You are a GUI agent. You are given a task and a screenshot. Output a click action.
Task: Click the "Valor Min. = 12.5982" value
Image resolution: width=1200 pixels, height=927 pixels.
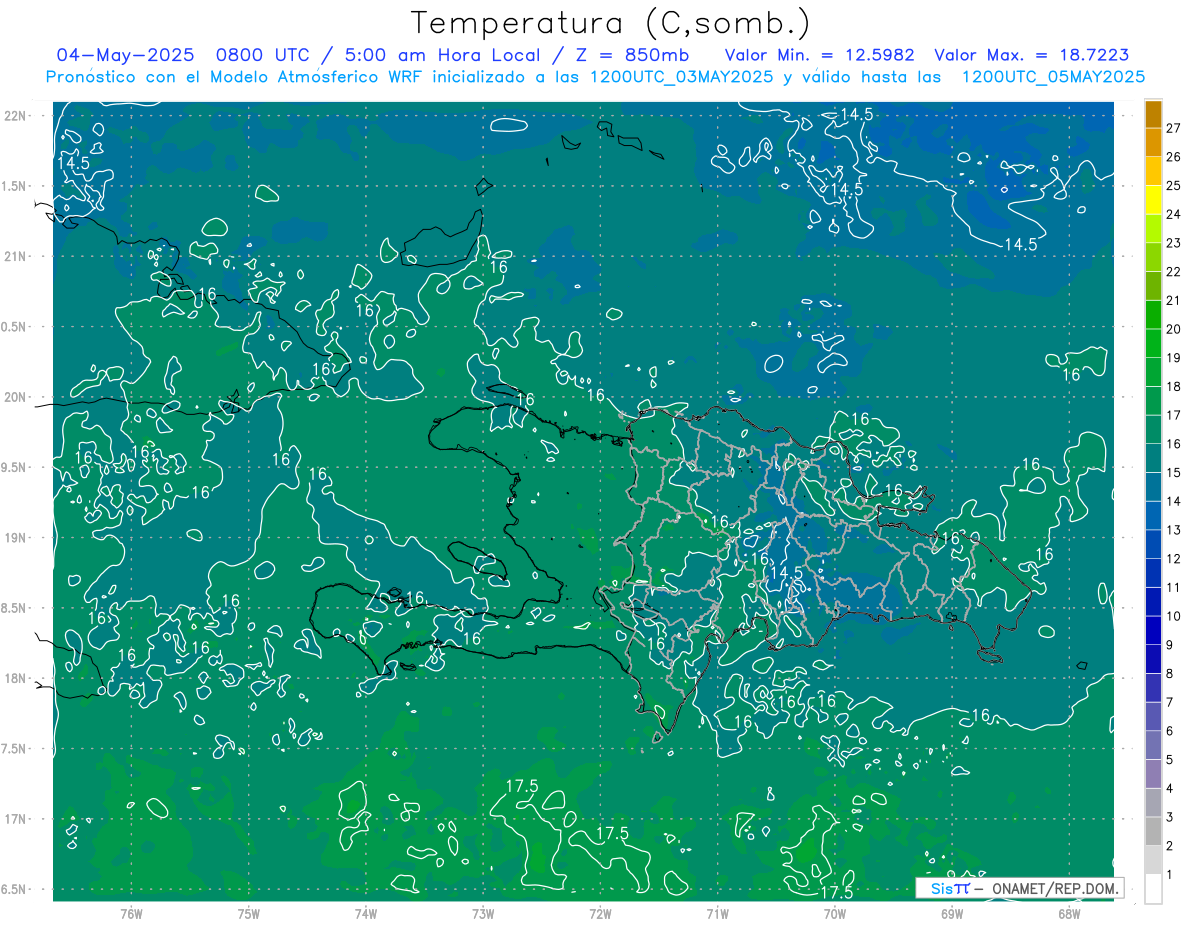click(x=820, y=55)
